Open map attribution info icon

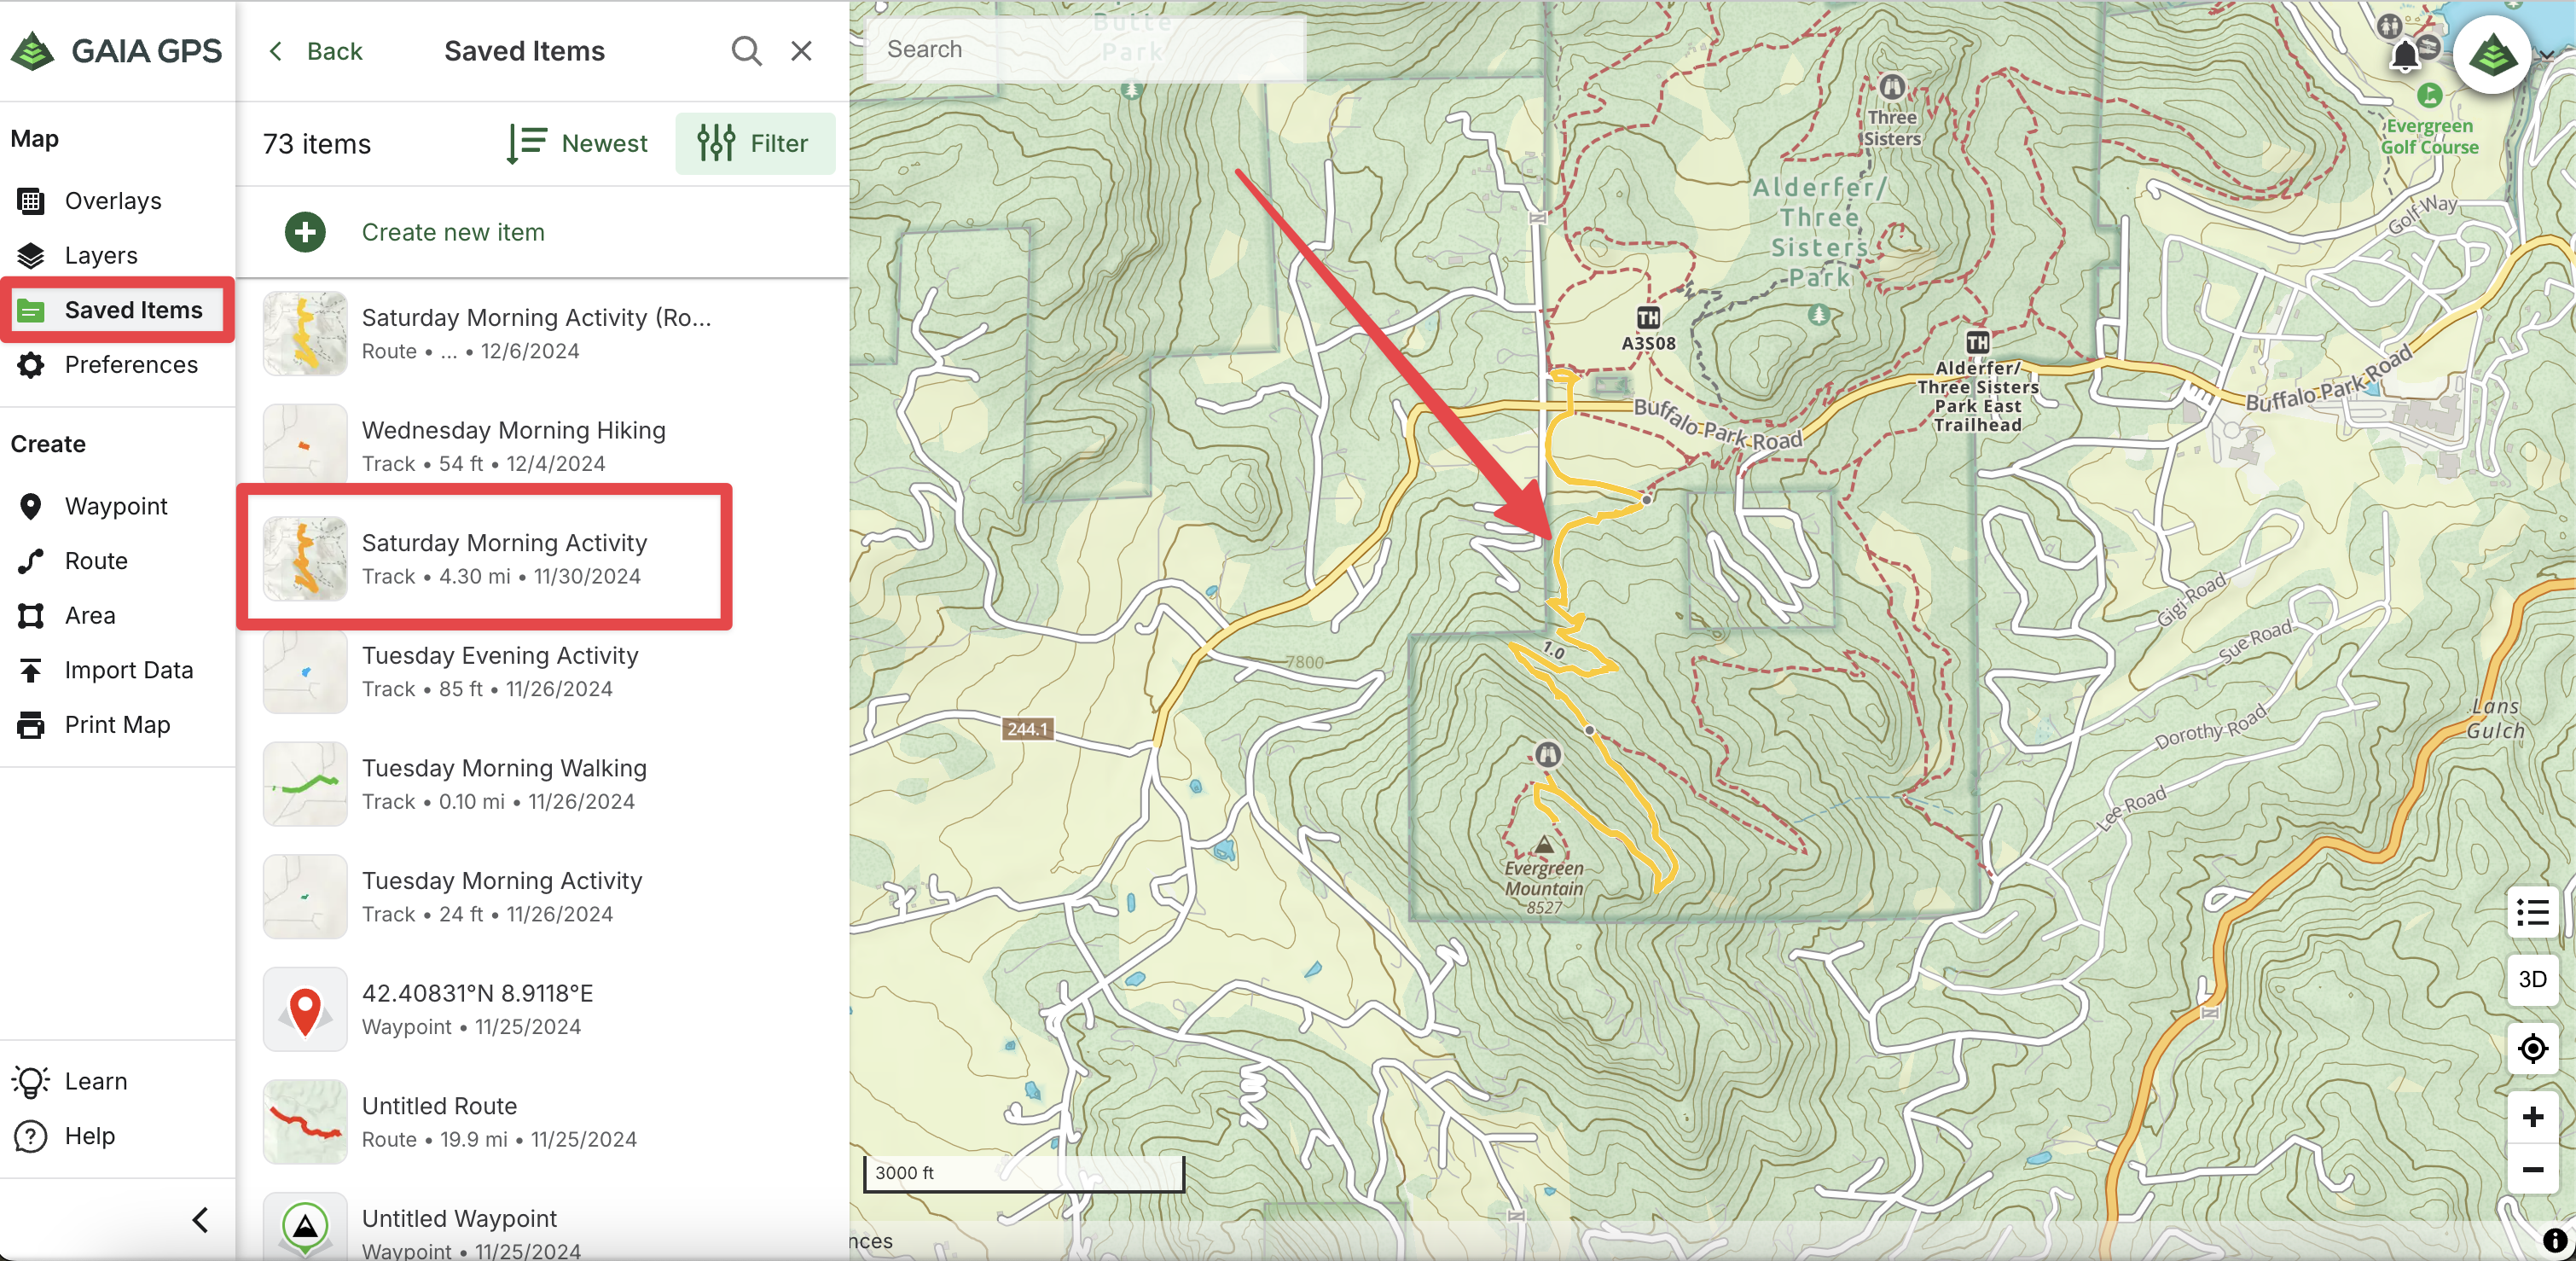pyautogui.click(x=2555, y=1242)
